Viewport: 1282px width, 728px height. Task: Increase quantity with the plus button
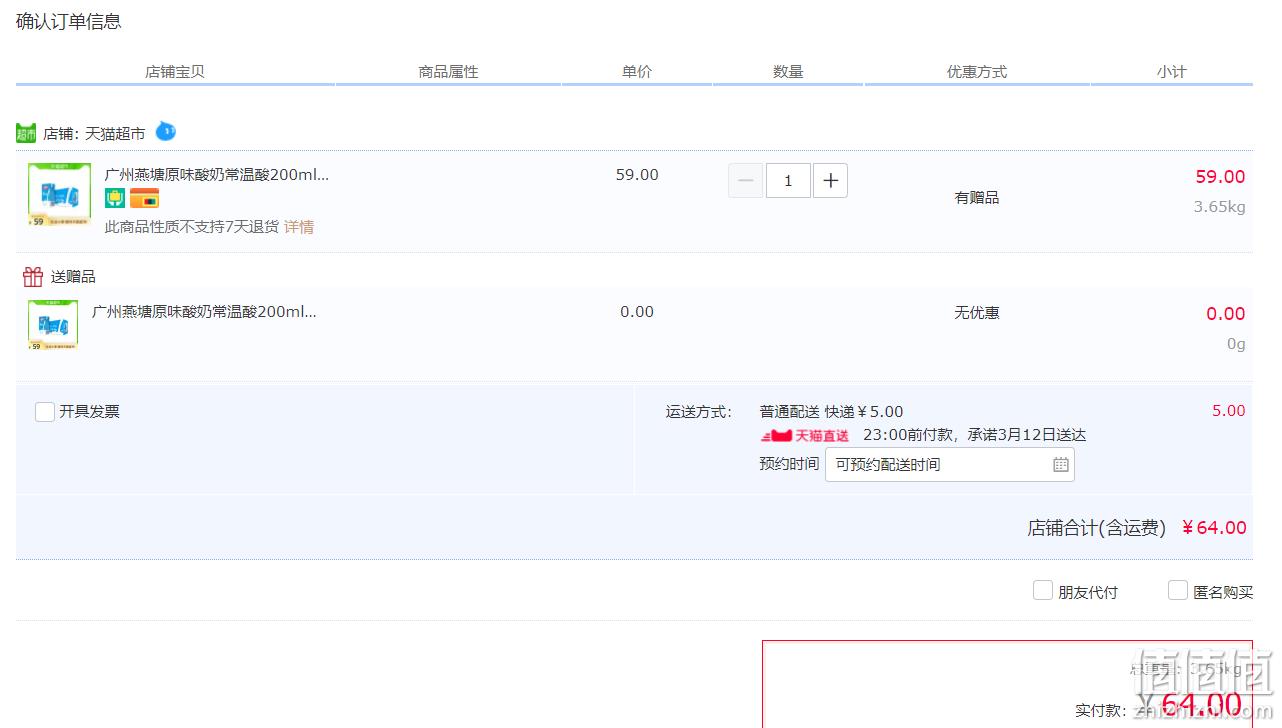pyautogui.click(x=830, y=181)
